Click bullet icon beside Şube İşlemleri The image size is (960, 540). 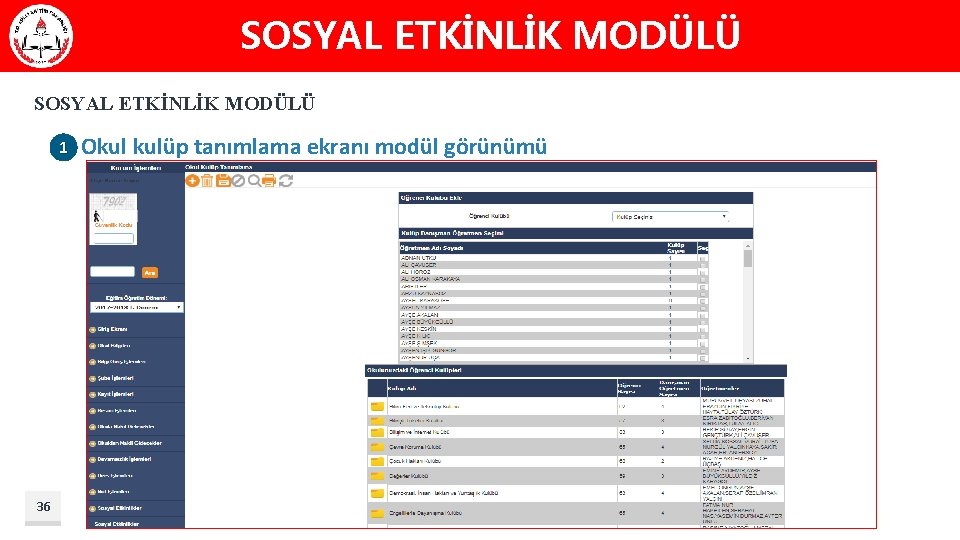point(92,378)
